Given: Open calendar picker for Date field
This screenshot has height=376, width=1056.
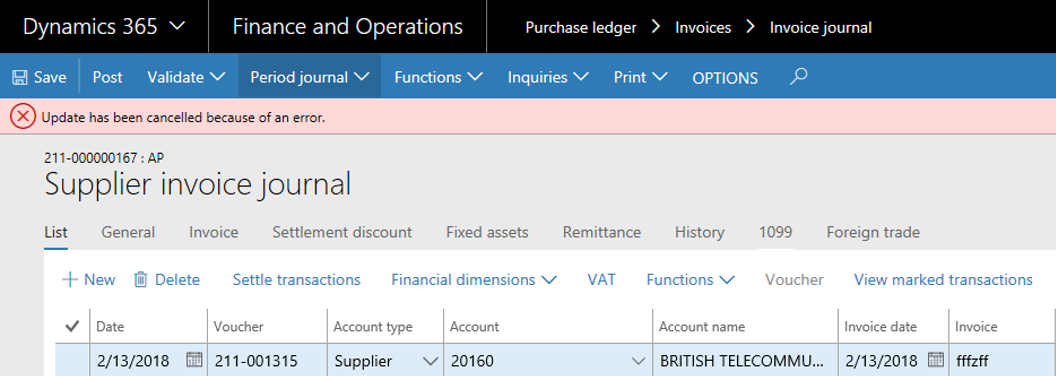Looking at the screenshot, I should coord(194,359).
